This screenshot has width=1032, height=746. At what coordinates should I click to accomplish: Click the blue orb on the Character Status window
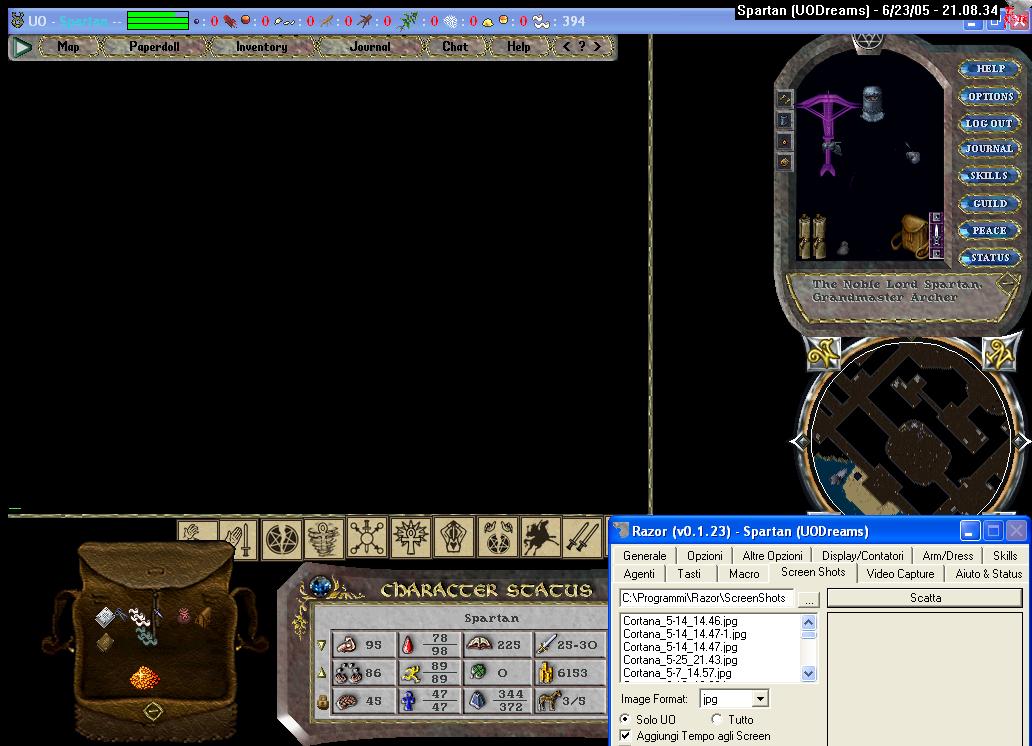[x=321, y=585]
